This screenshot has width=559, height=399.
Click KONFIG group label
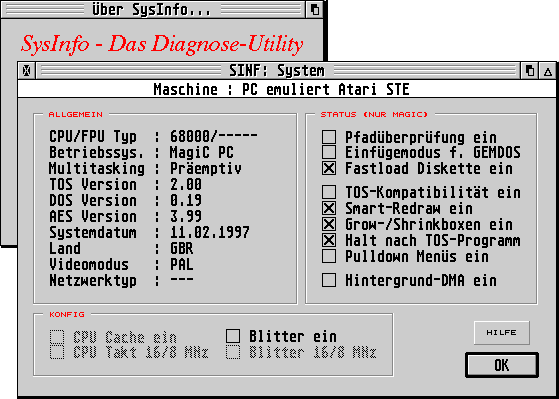pyautogui.click(x=67, y=314)
